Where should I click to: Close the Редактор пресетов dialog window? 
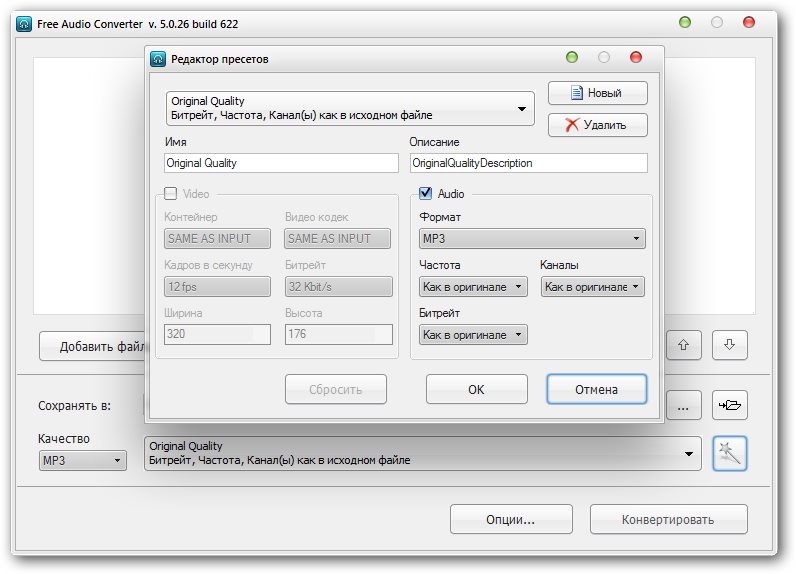(x=636, y=58)
